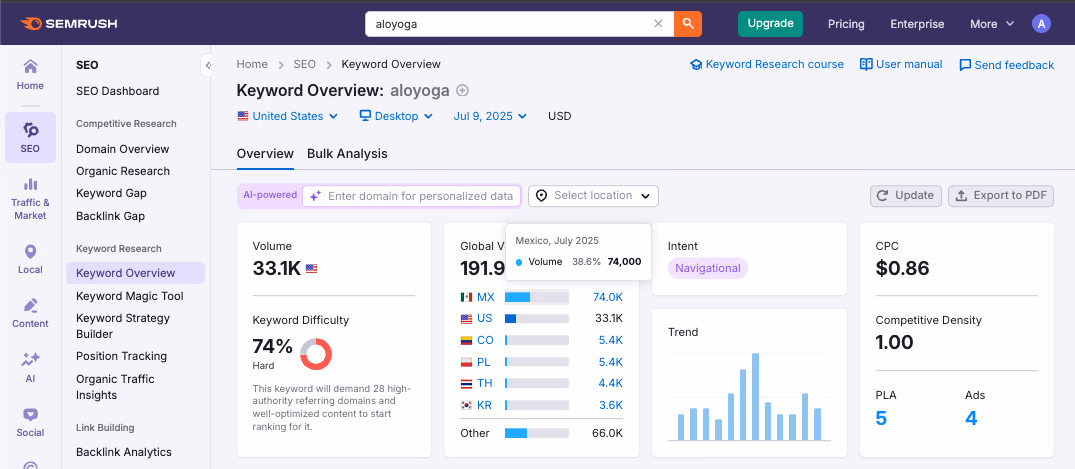Click the Update button

906,195
